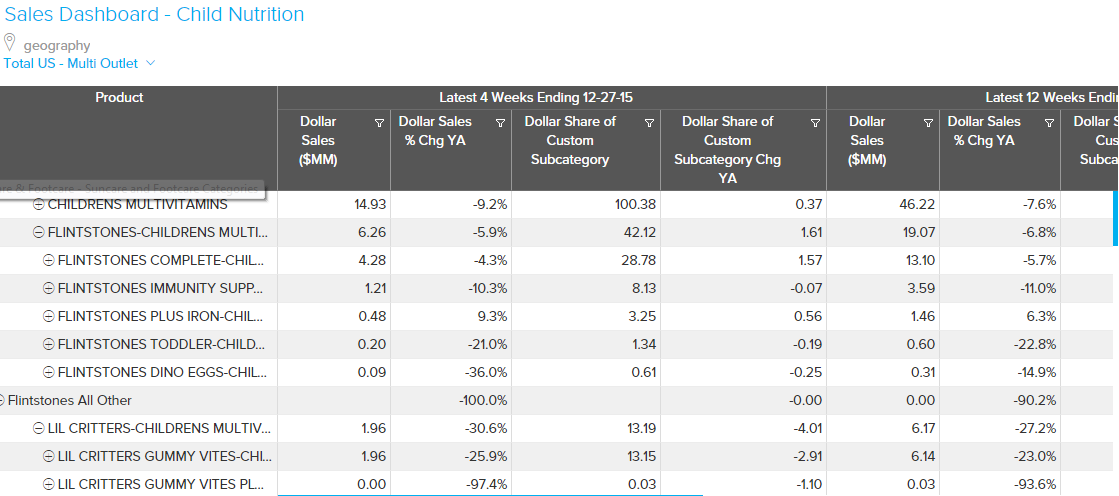Open the Total US - Multi Outlet dropdown
The image size is (1119, 496).
[x=151, y=63]
